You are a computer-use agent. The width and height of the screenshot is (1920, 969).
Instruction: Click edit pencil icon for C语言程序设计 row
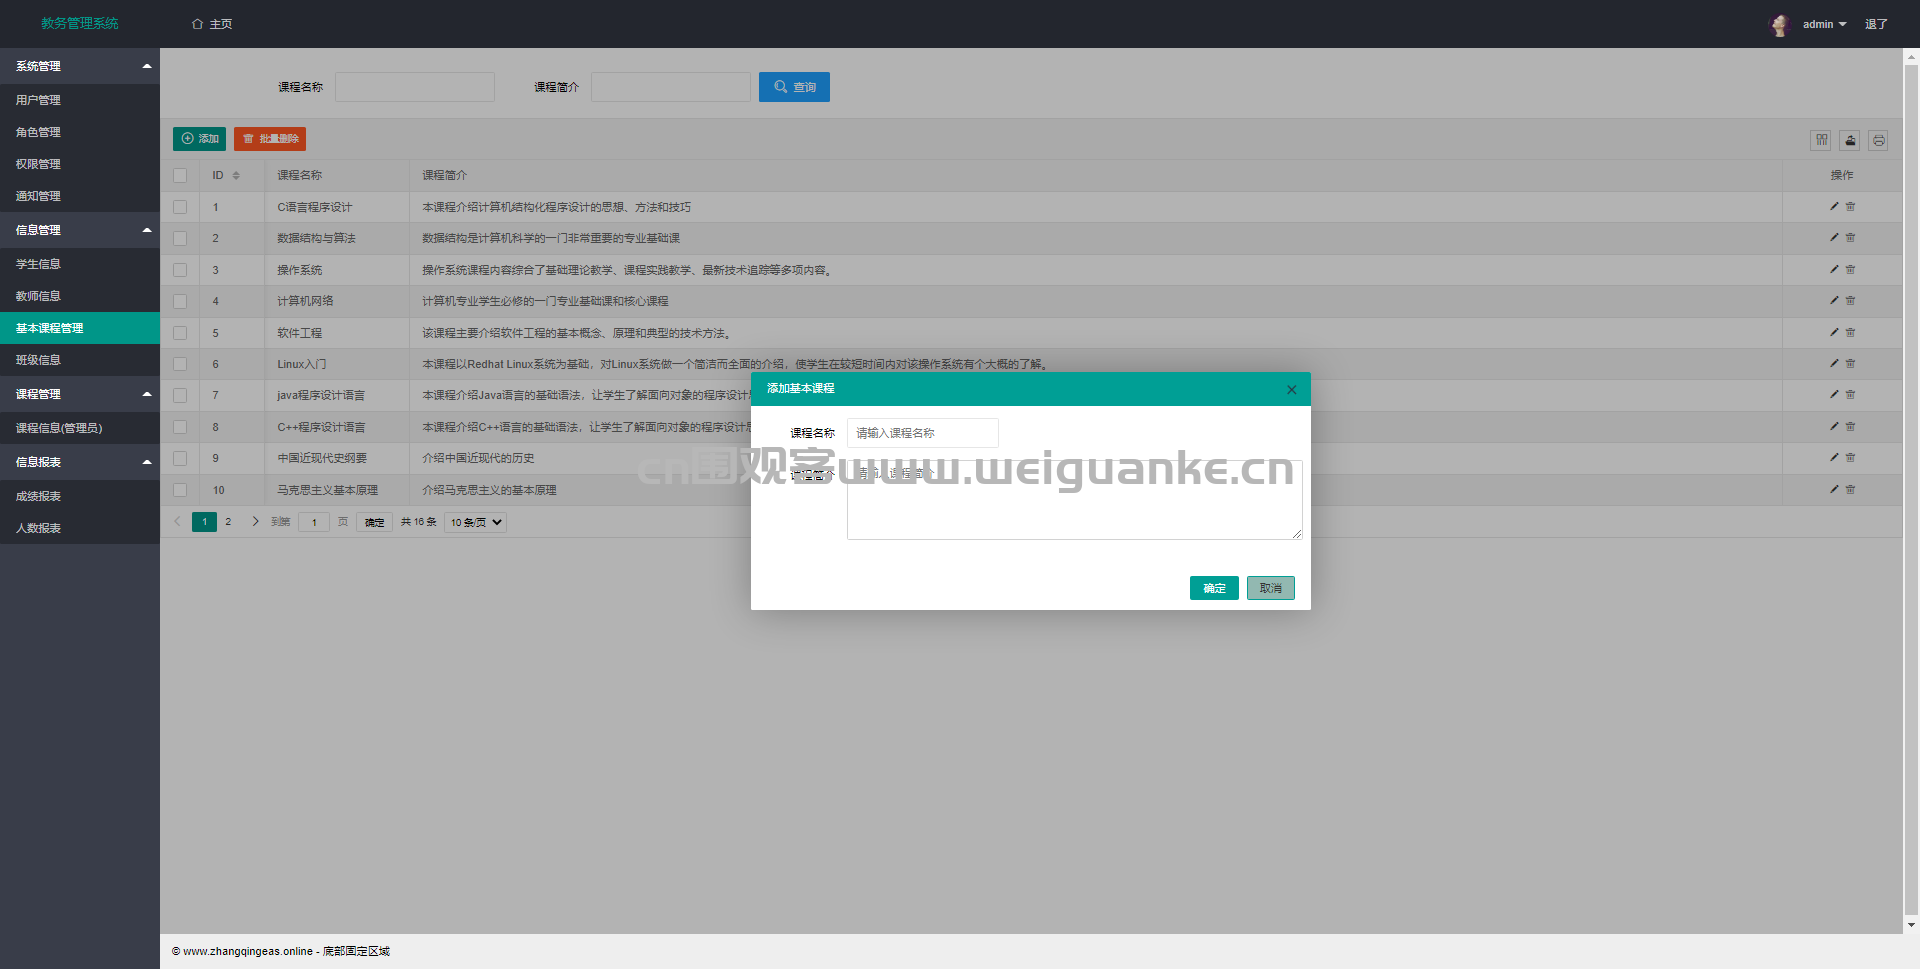pyautogui.click(x=1834, y=206)
